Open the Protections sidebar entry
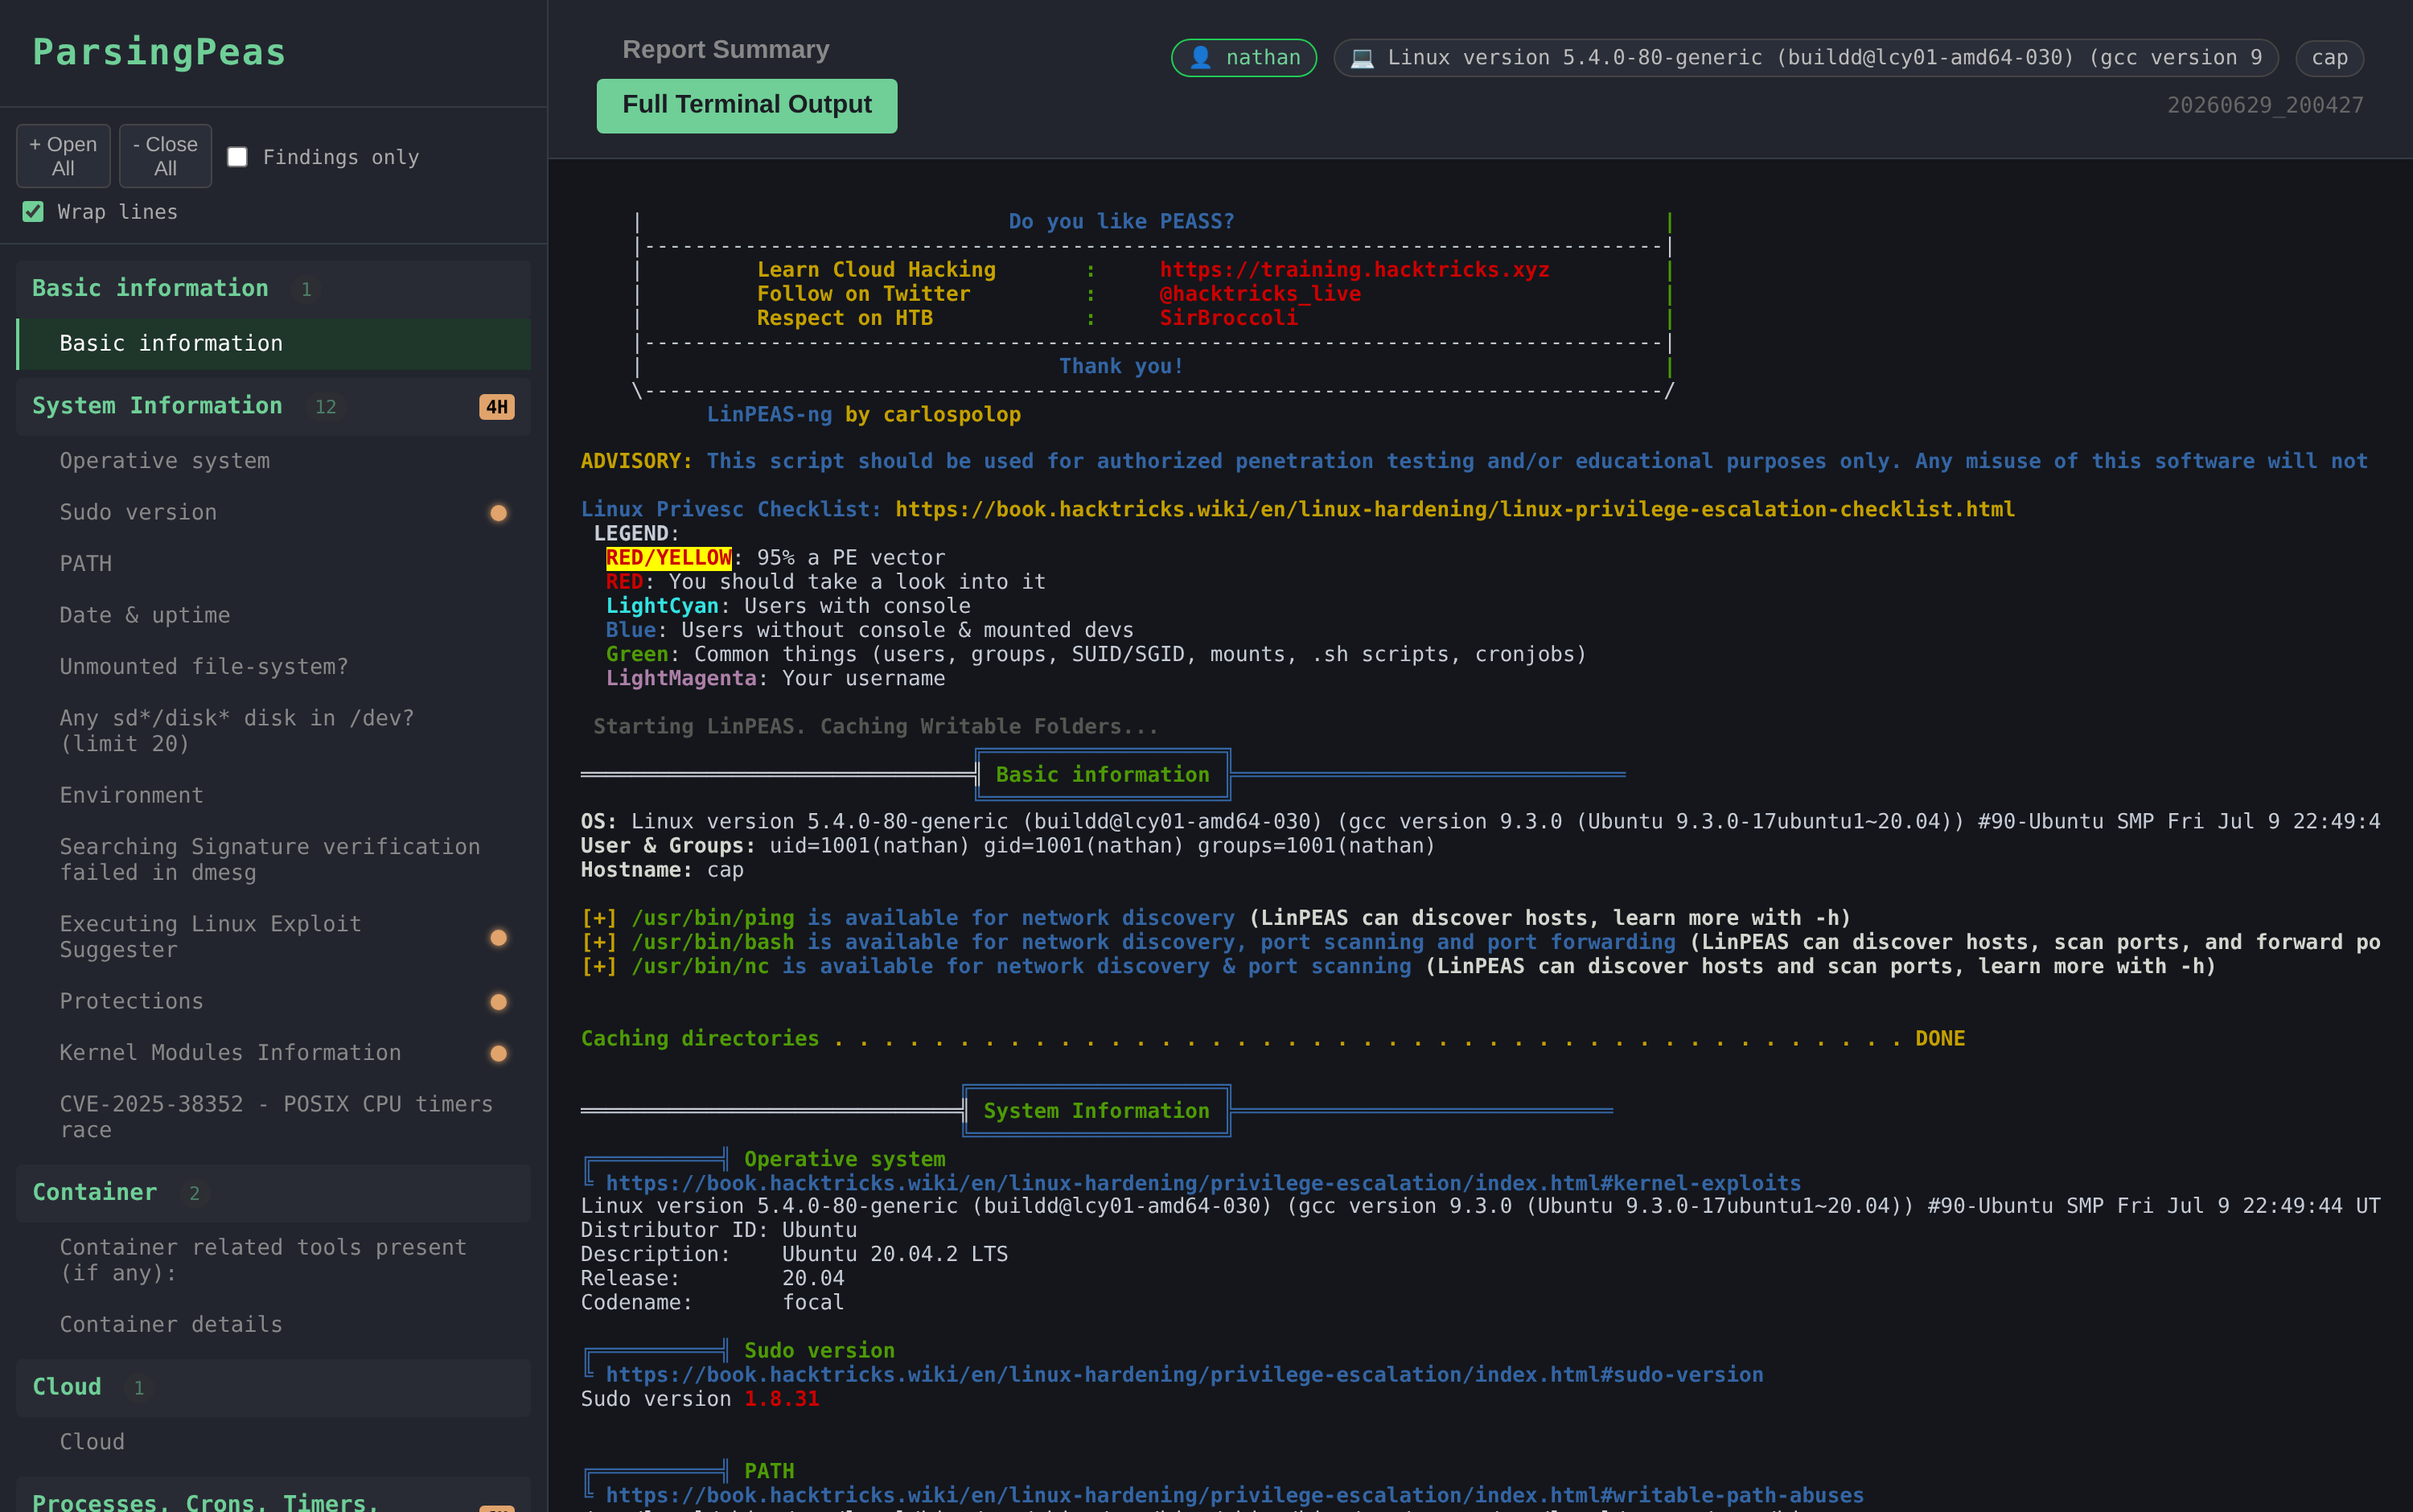 click(273, 1001)
